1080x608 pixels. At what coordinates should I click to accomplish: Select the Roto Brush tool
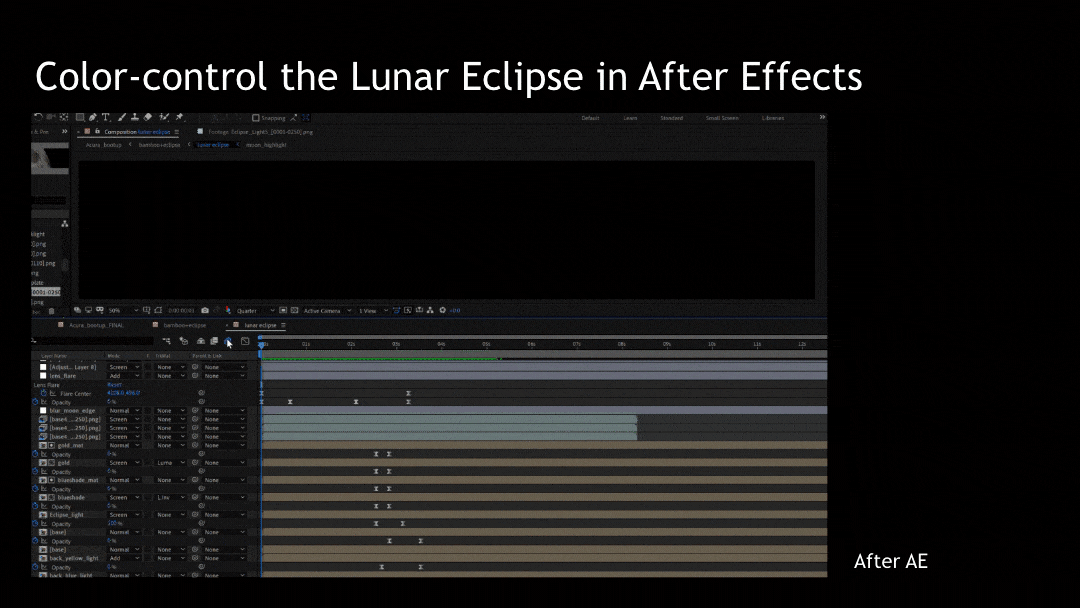click(x=164, y=118)
